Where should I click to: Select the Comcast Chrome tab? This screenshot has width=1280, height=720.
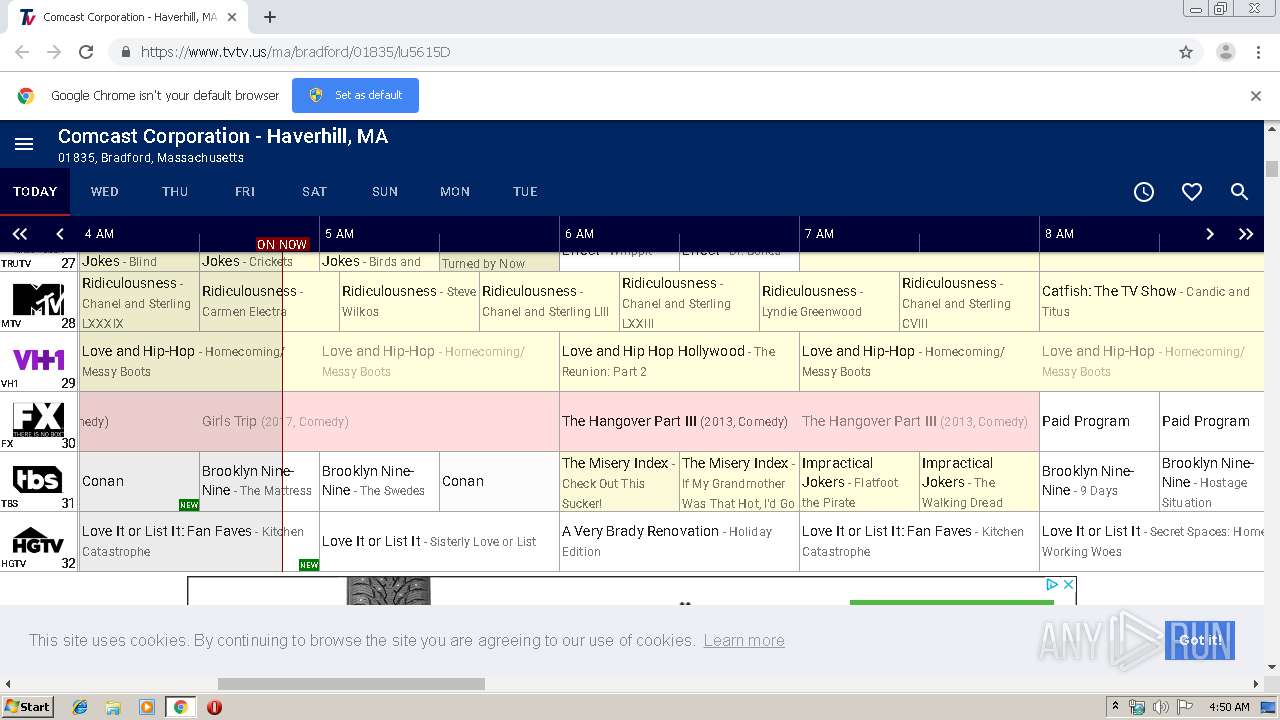point(128,17)
